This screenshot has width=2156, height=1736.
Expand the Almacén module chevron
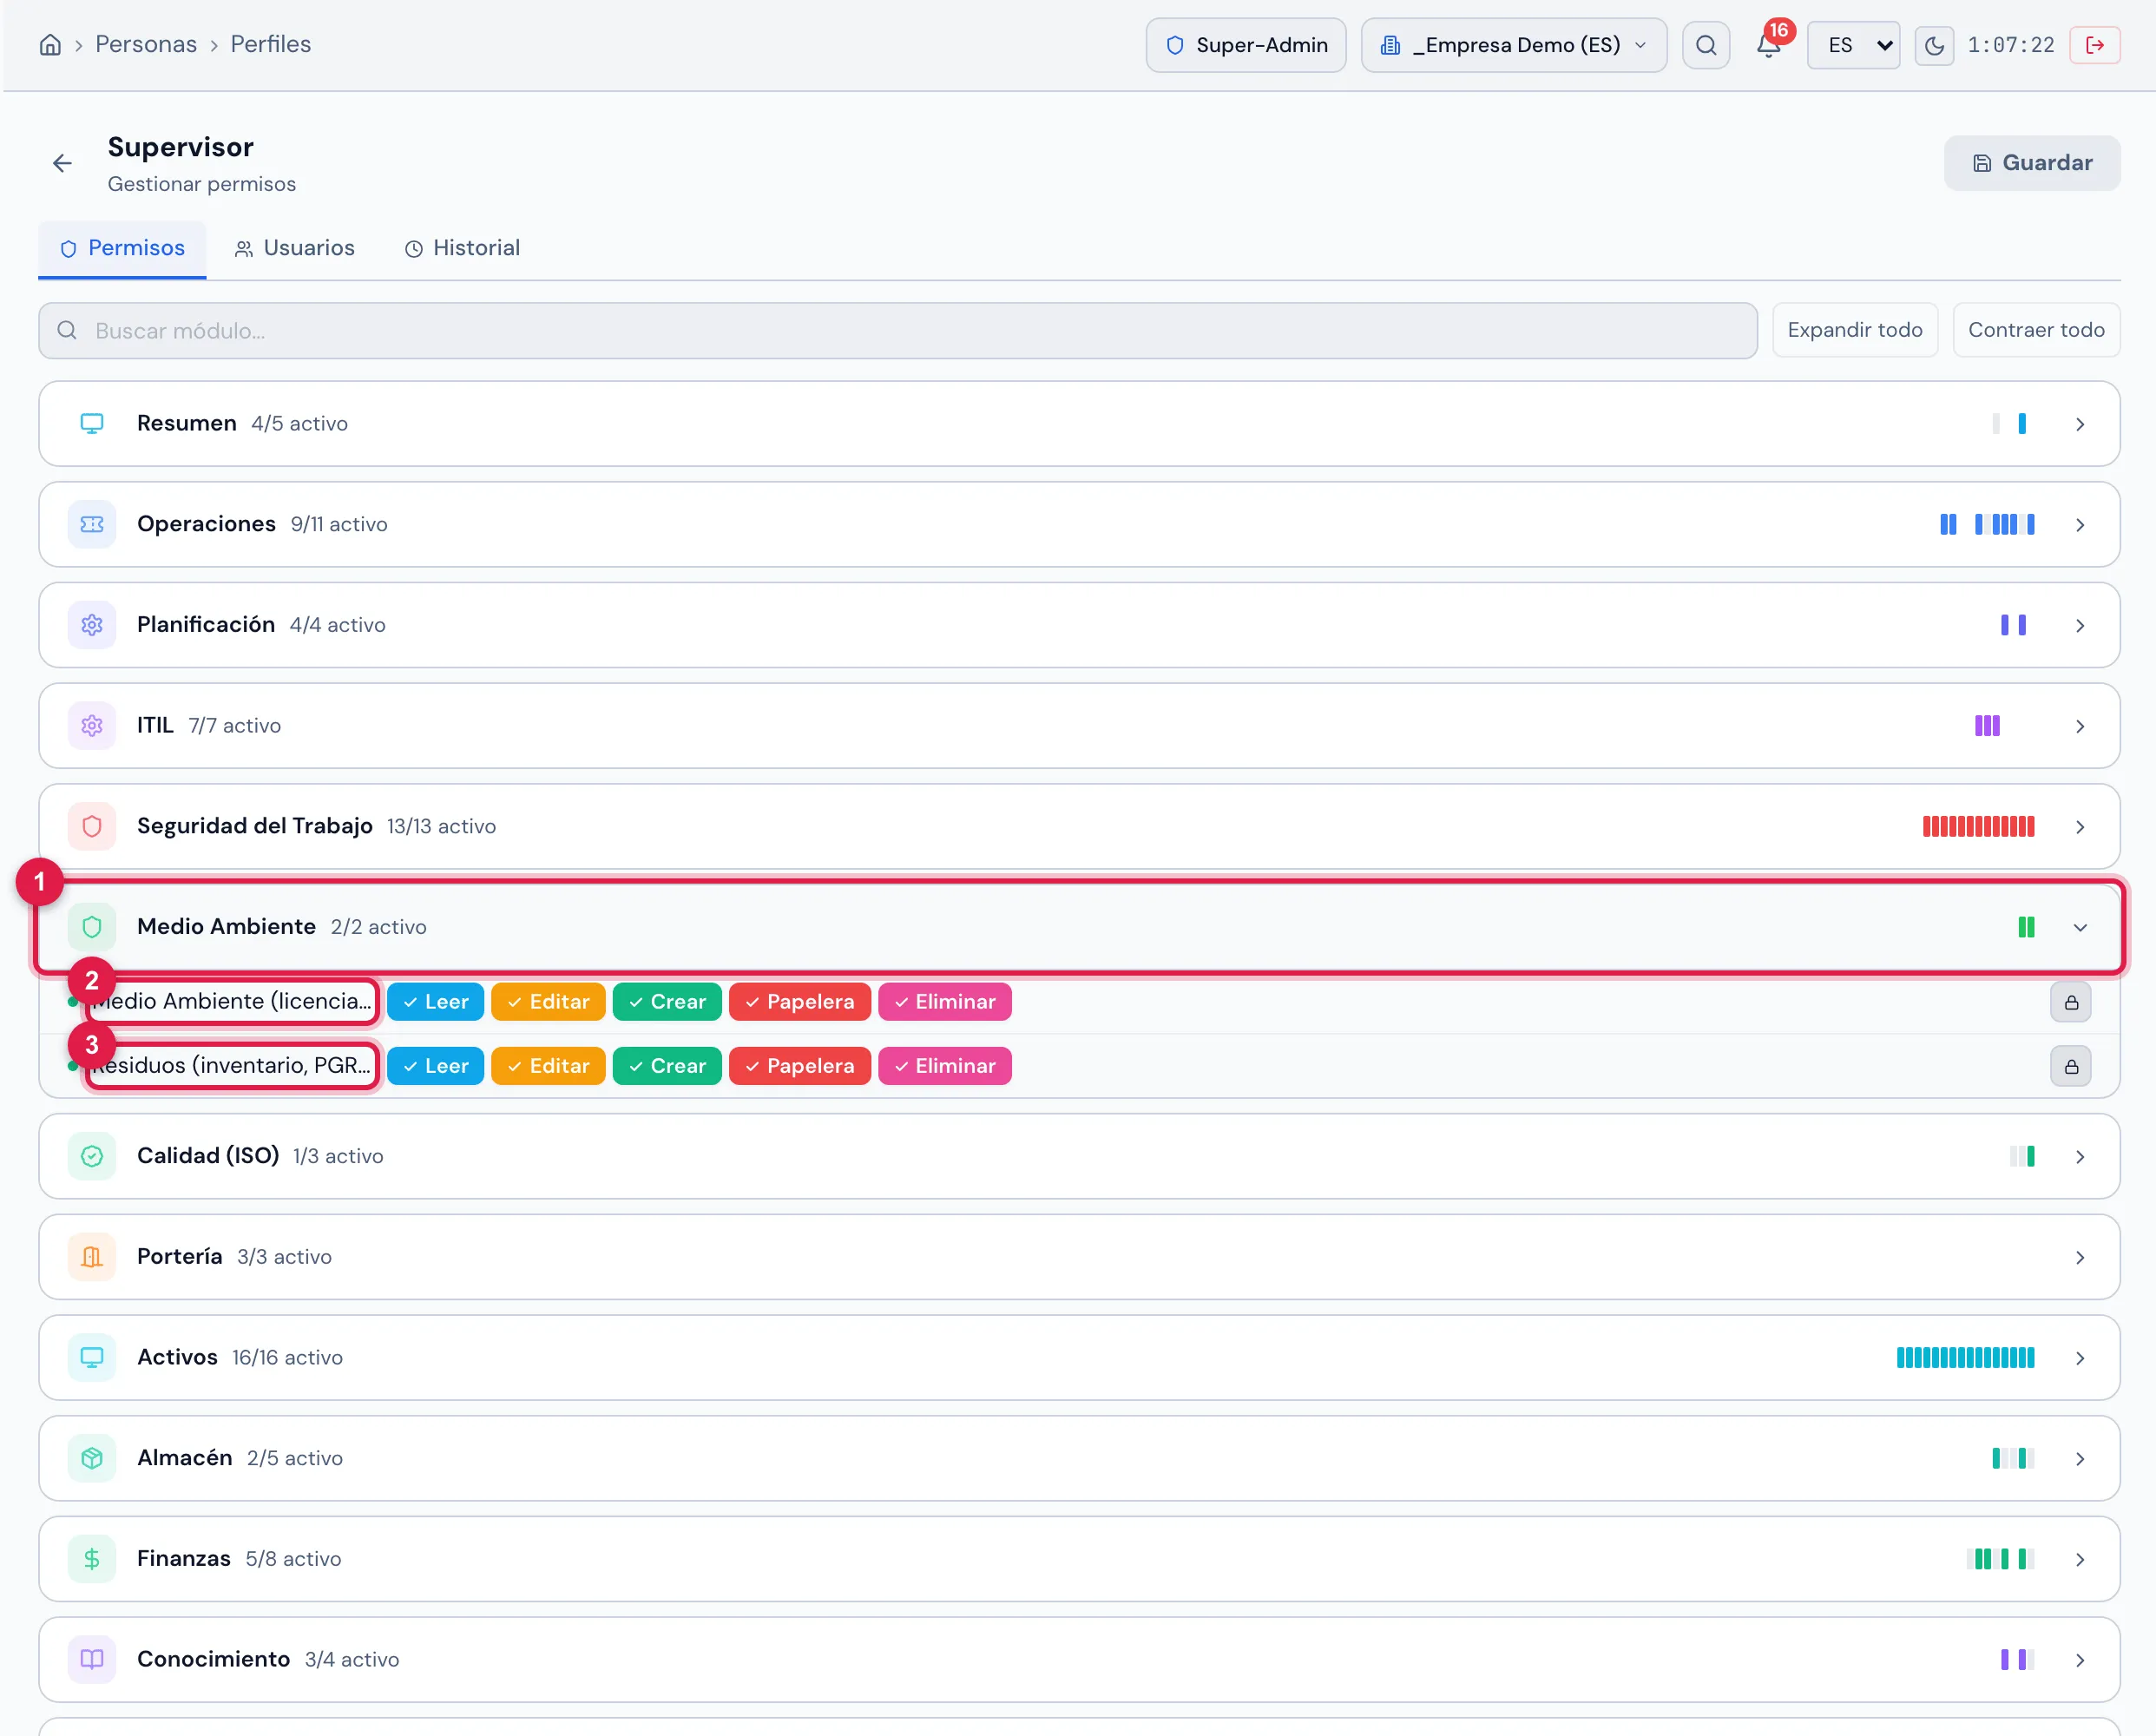click(x=2080, y=1459)
